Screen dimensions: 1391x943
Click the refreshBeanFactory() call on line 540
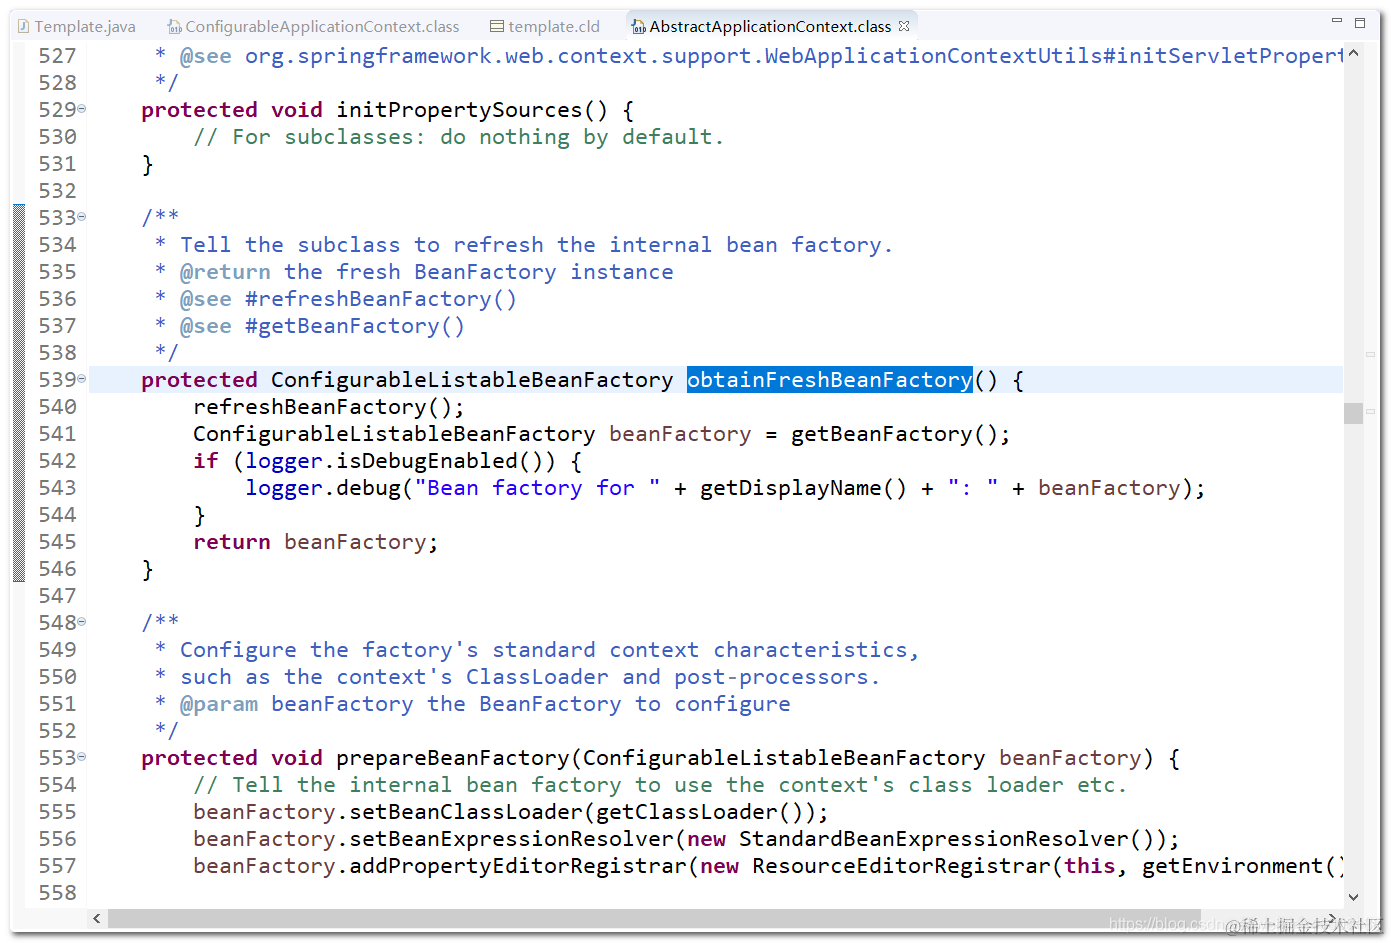pos(329,407)
